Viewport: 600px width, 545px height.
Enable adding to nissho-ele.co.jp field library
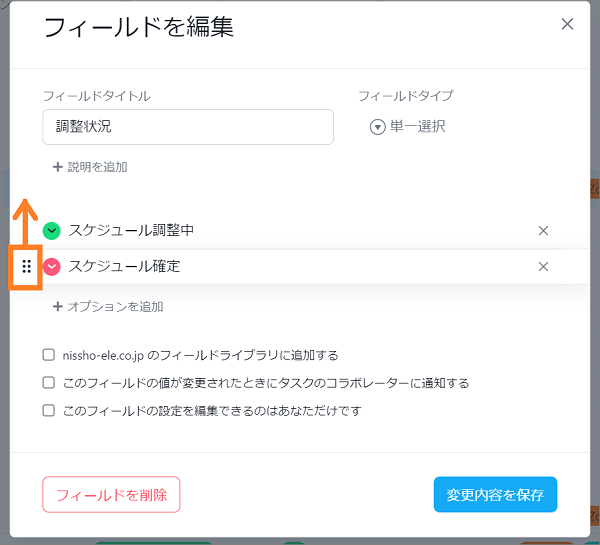click(x=49, y=355)
